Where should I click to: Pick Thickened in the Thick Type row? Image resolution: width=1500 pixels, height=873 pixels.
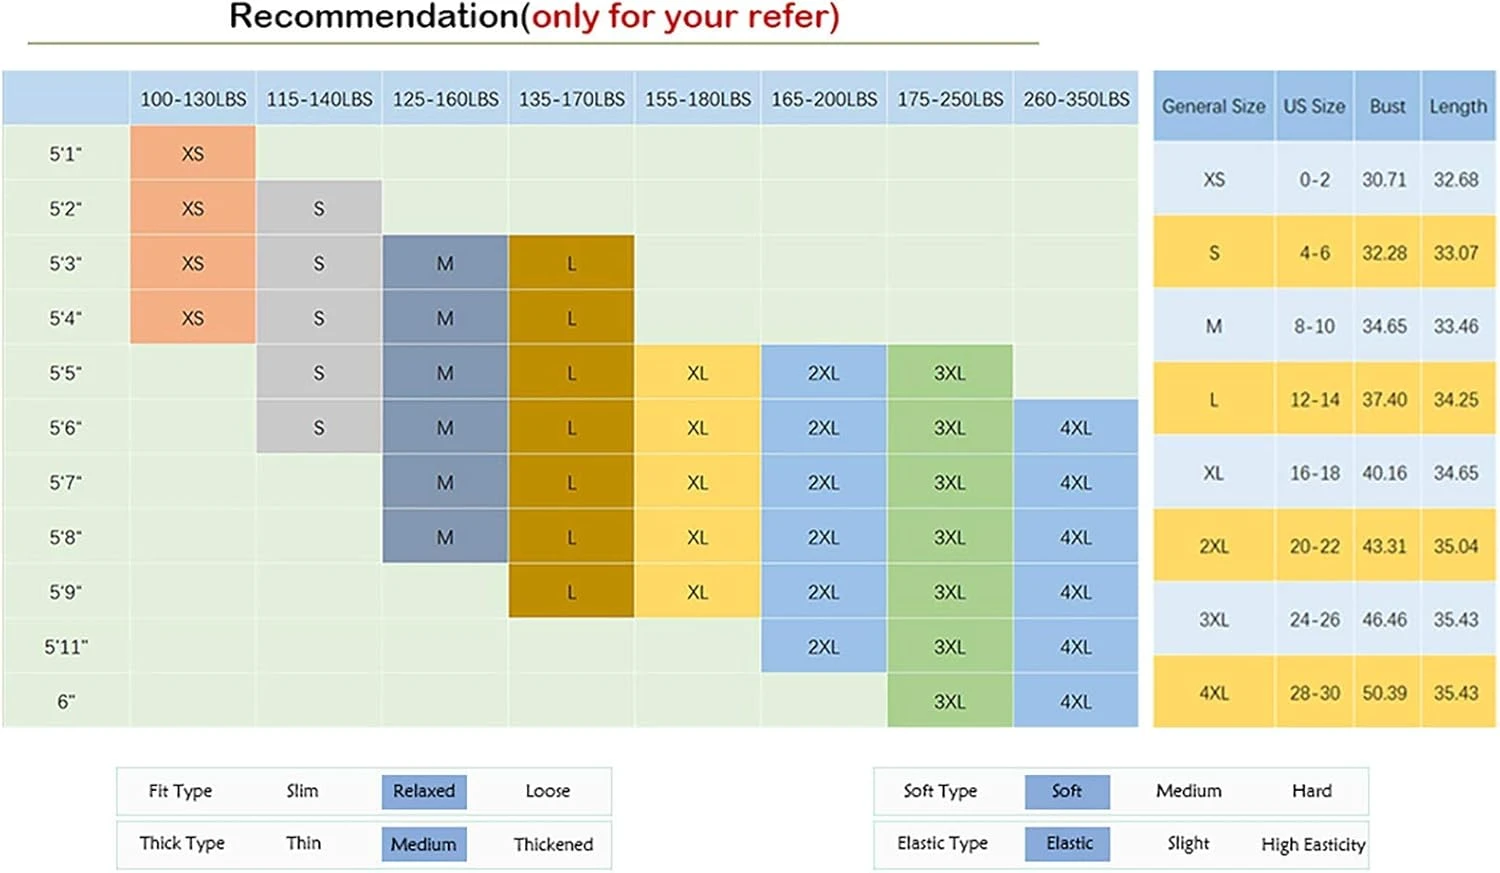pyautogui.click(x=553, y=844)
